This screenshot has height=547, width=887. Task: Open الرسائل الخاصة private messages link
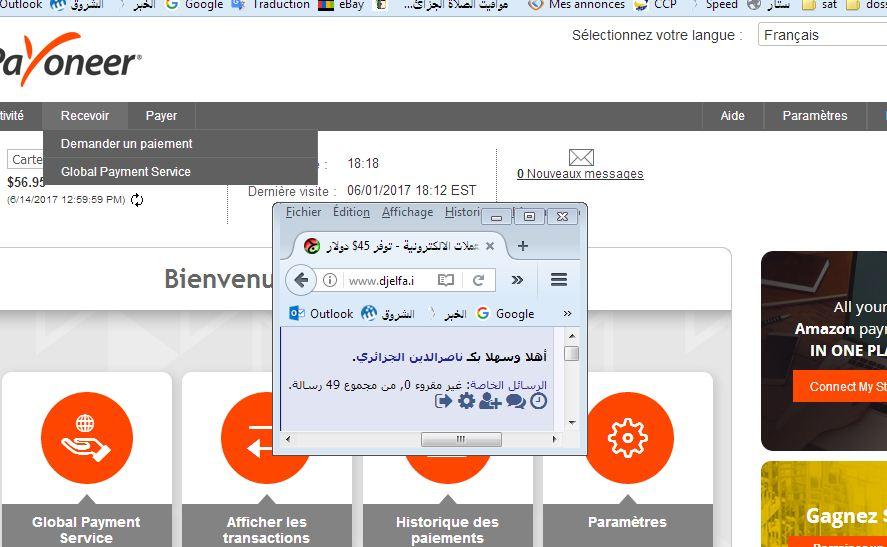509,385
